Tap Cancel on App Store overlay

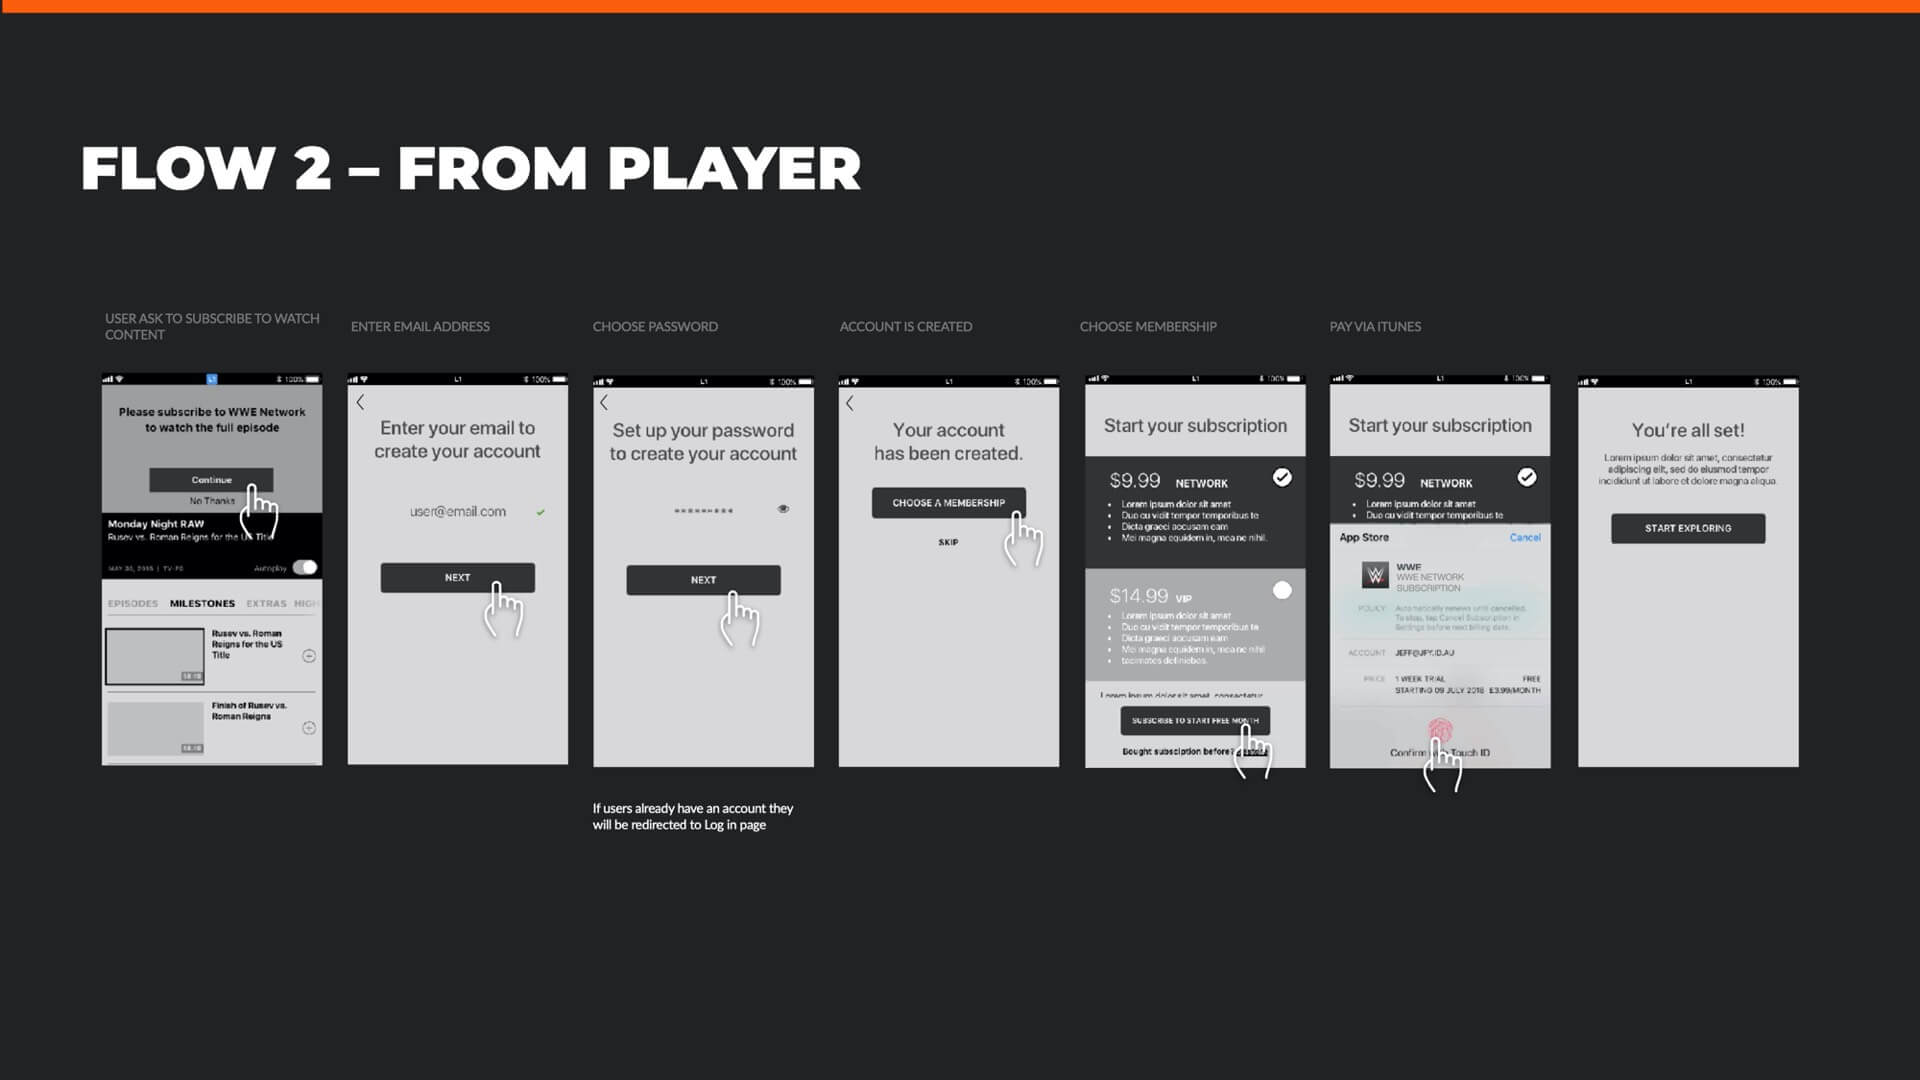[1524, 537]
